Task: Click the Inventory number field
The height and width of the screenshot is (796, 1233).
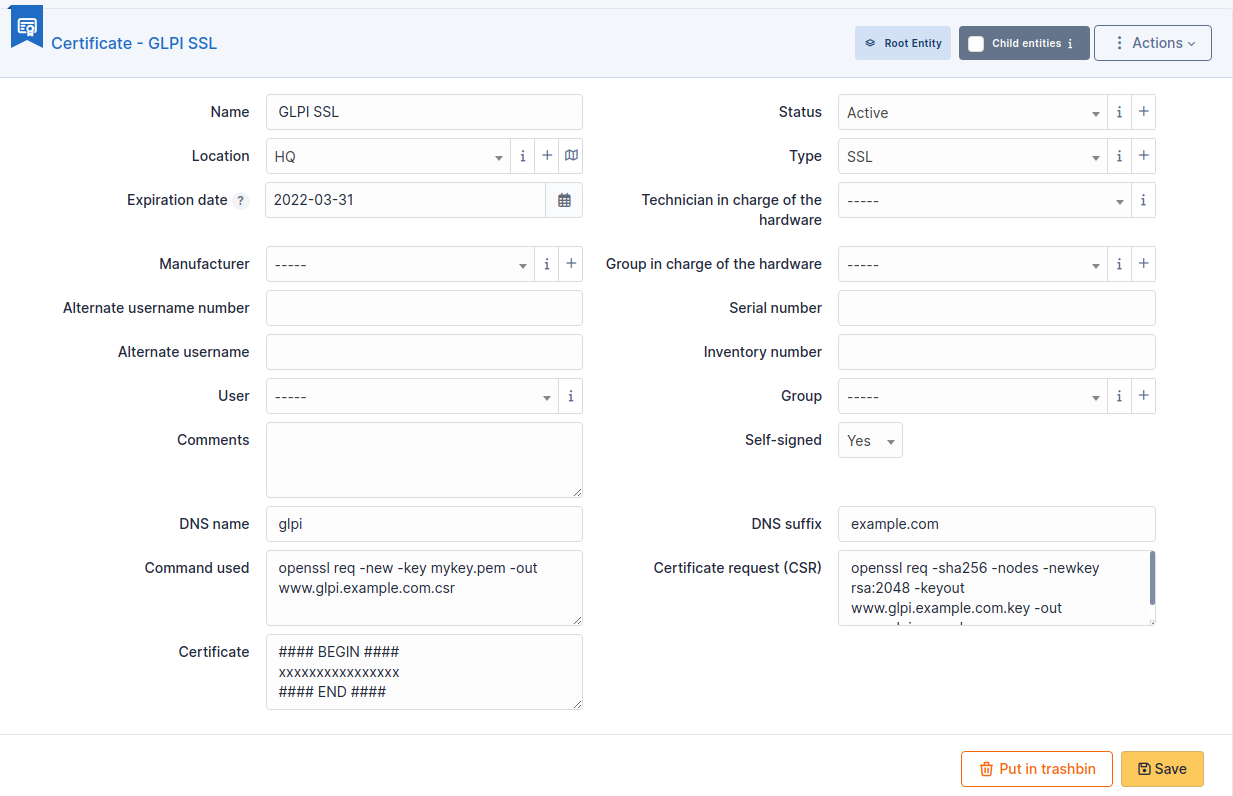Action: (x=997, y=352)
